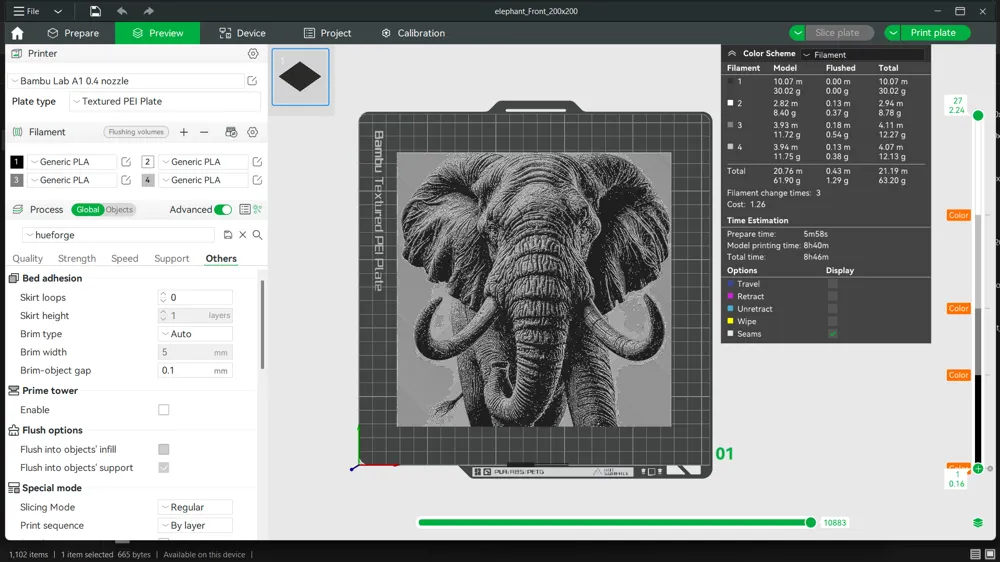Select the plate 1 thumbnail
The width and height of the screenshot is (1000, 562).
coord(300,77)
